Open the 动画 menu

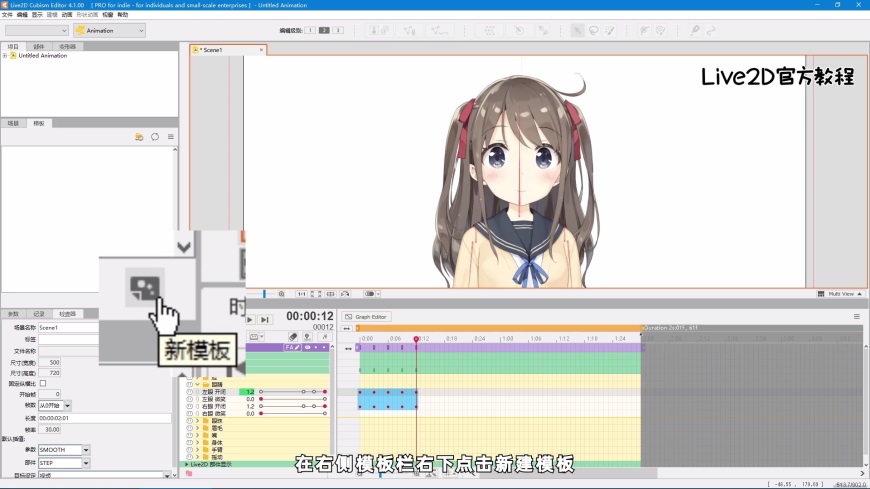pyautogui.click(x=67, y=15)
